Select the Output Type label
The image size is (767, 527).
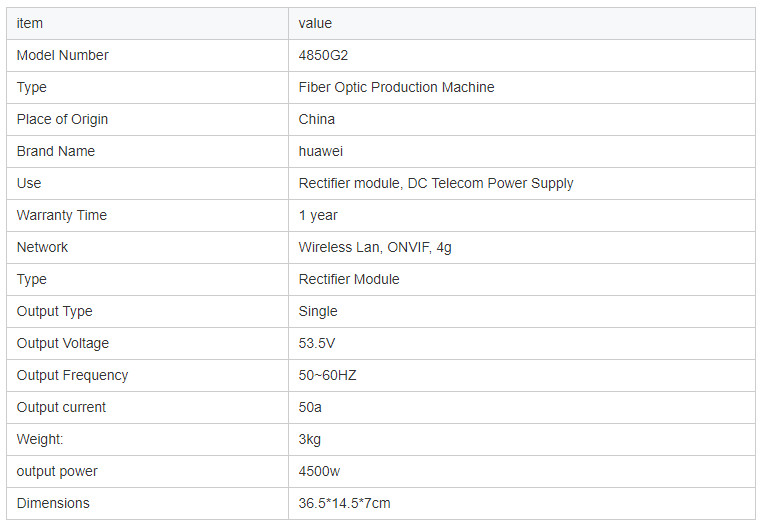tap(55, 311)
